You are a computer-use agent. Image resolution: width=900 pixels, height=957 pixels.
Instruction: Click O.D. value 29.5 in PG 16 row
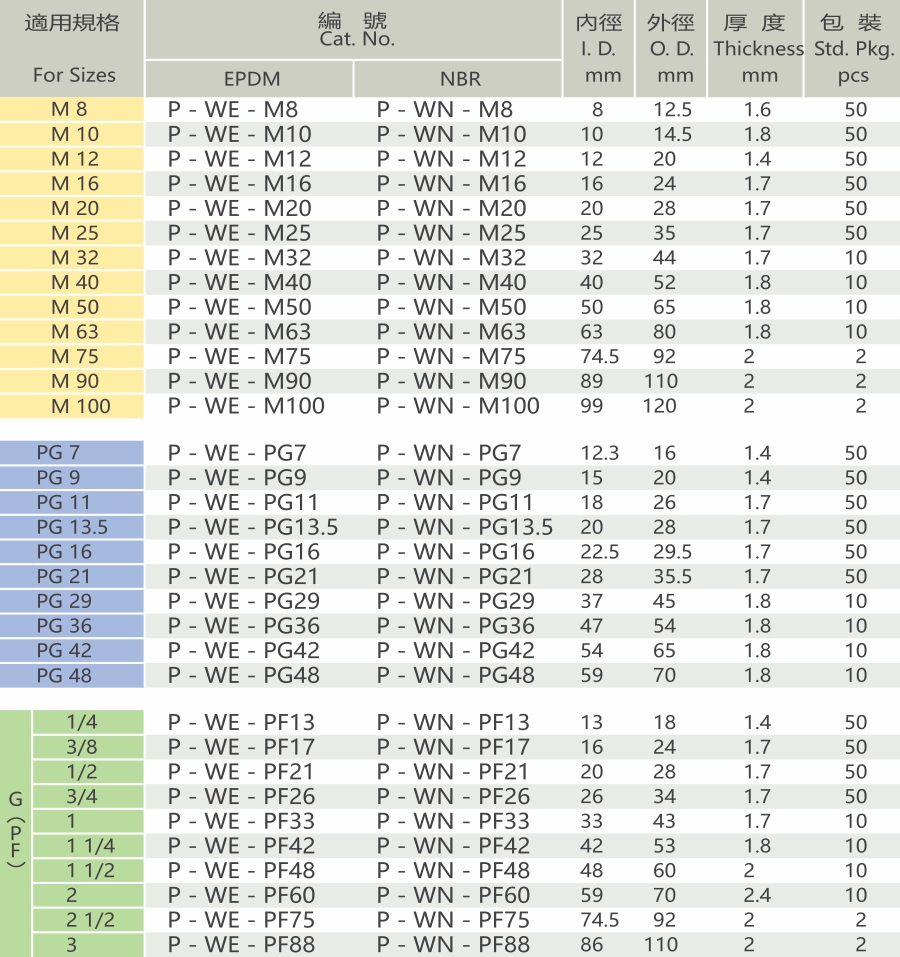point(672,552)
